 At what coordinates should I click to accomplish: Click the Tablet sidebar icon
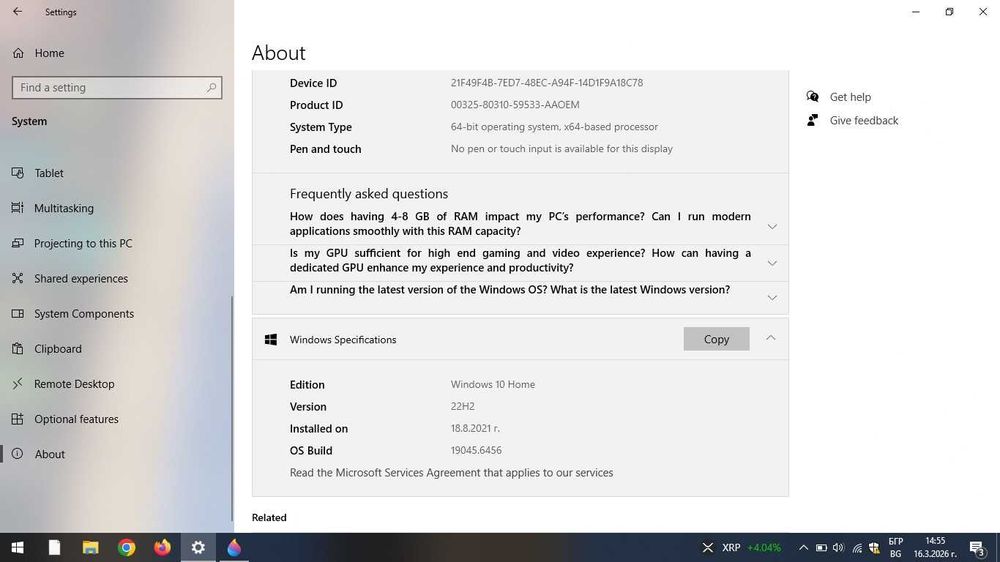(x=18, y=173)
